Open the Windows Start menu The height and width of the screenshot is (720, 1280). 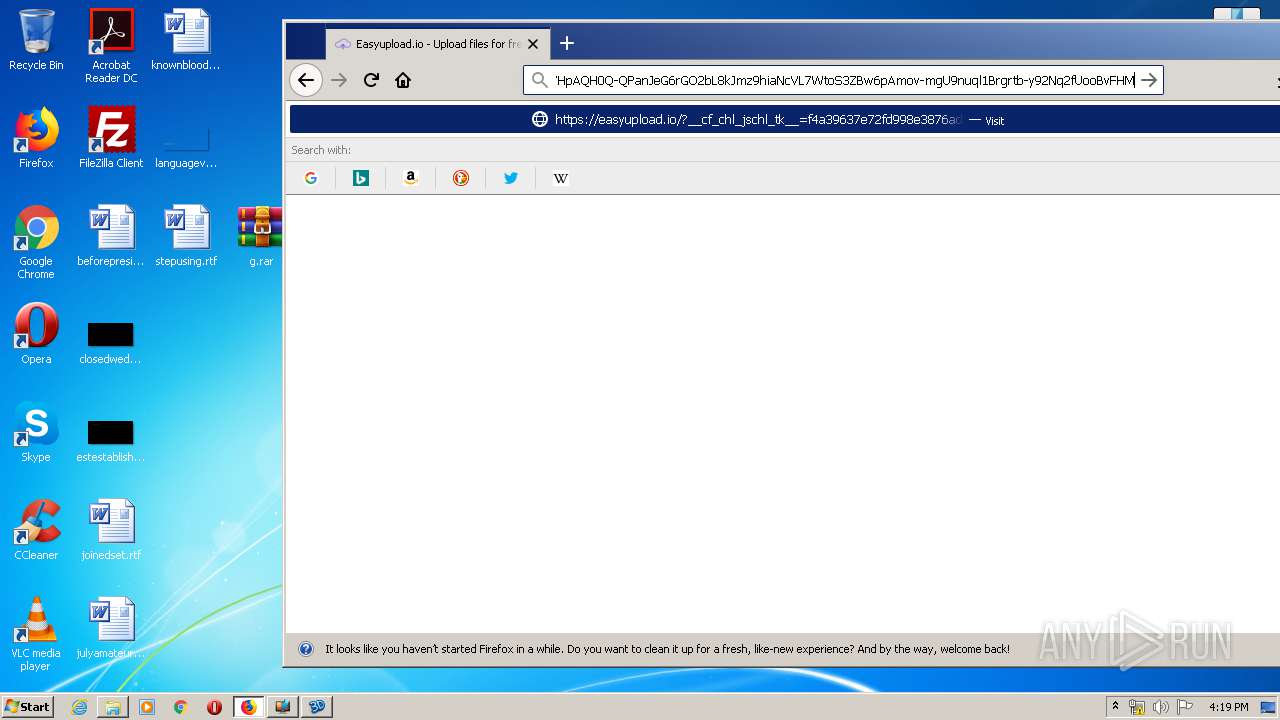(x=28, y=706)
